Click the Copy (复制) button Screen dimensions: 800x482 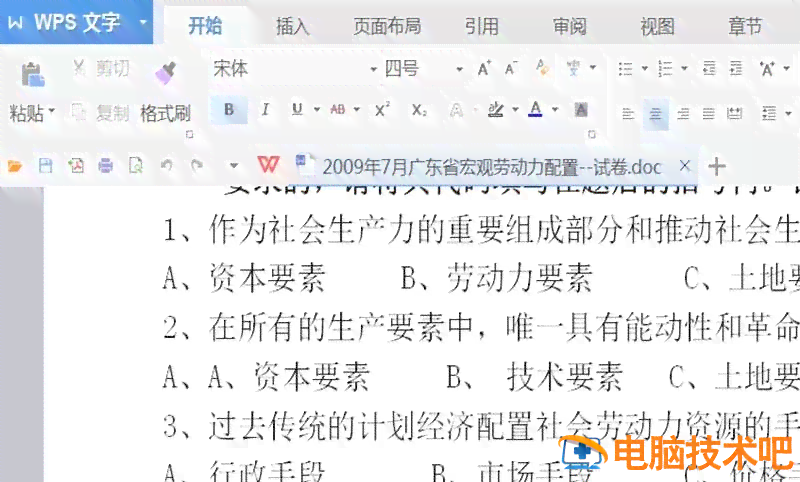point(101,112)
